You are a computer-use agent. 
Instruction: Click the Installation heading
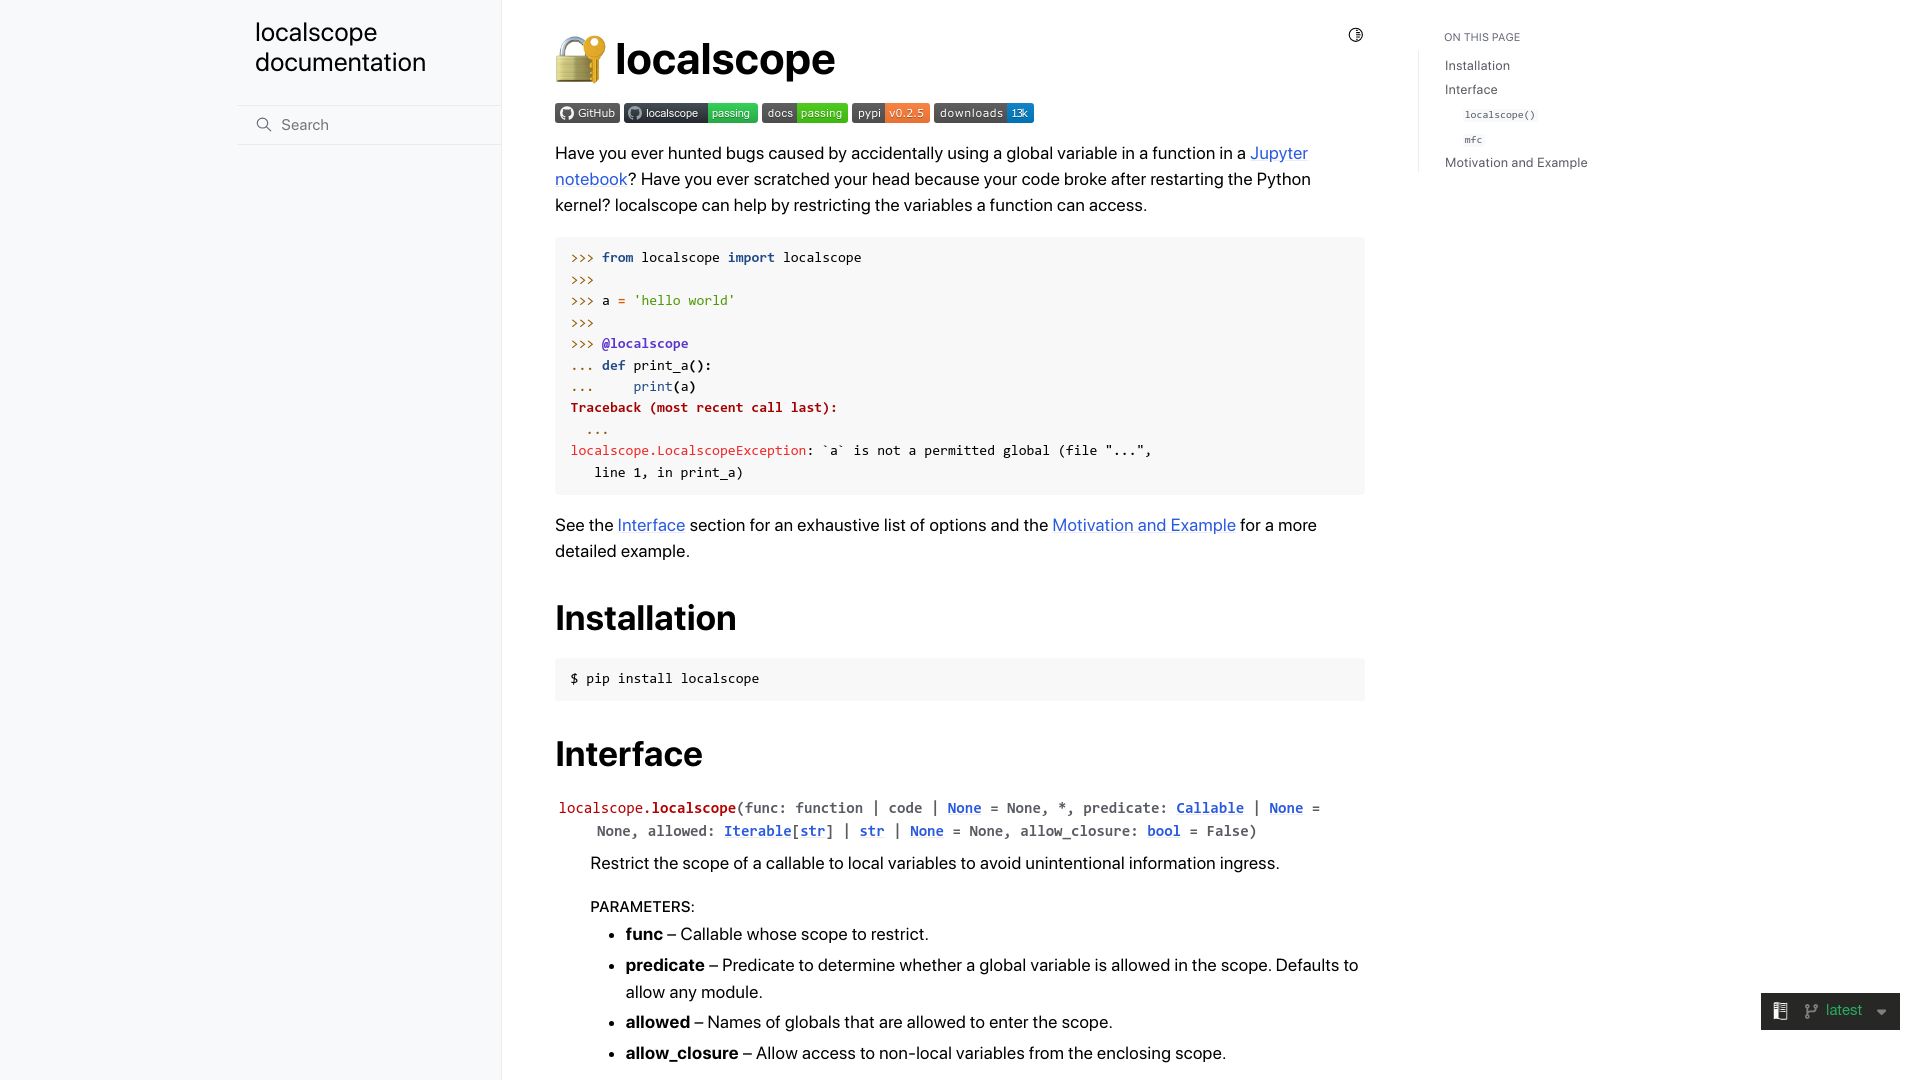pos(645,618)
